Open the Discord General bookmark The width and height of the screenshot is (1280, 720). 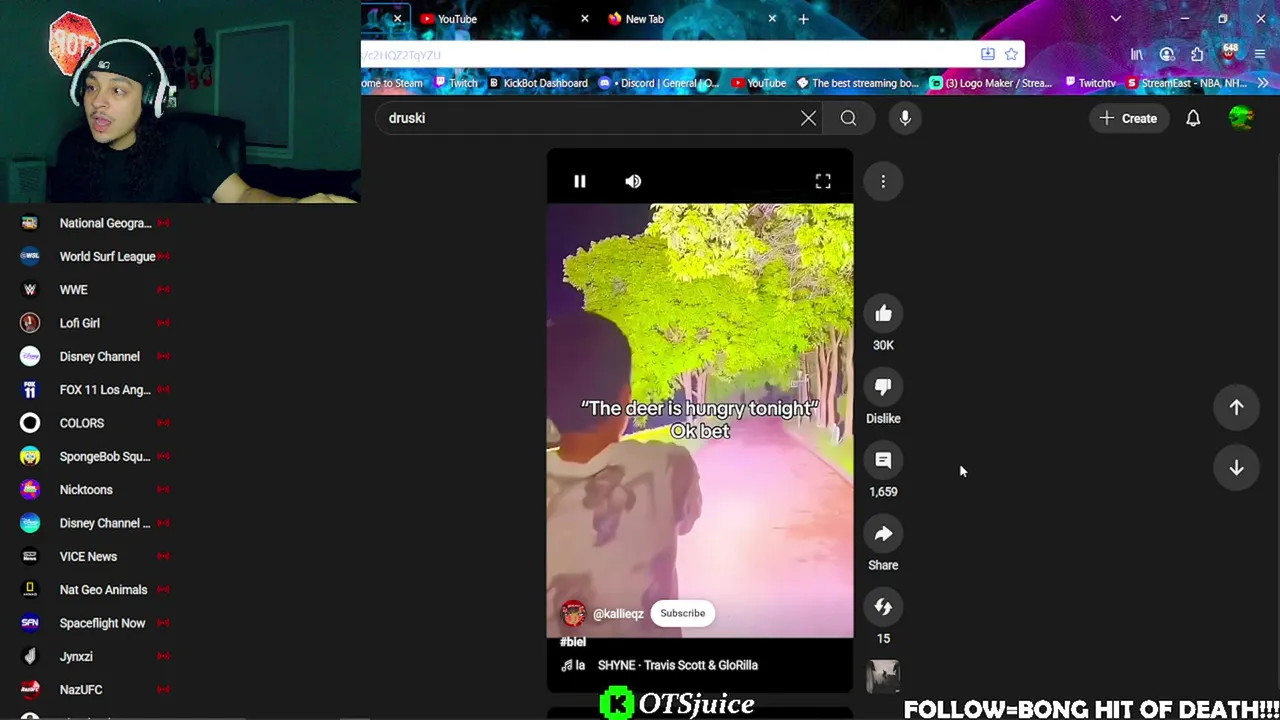(x=659, y=83)
